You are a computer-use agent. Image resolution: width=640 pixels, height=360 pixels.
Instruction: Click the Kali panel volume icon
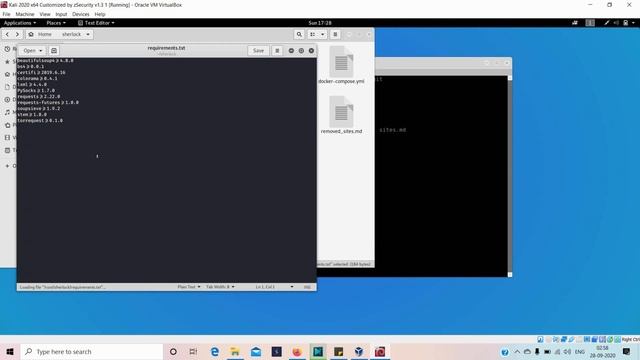coord(616,23)
